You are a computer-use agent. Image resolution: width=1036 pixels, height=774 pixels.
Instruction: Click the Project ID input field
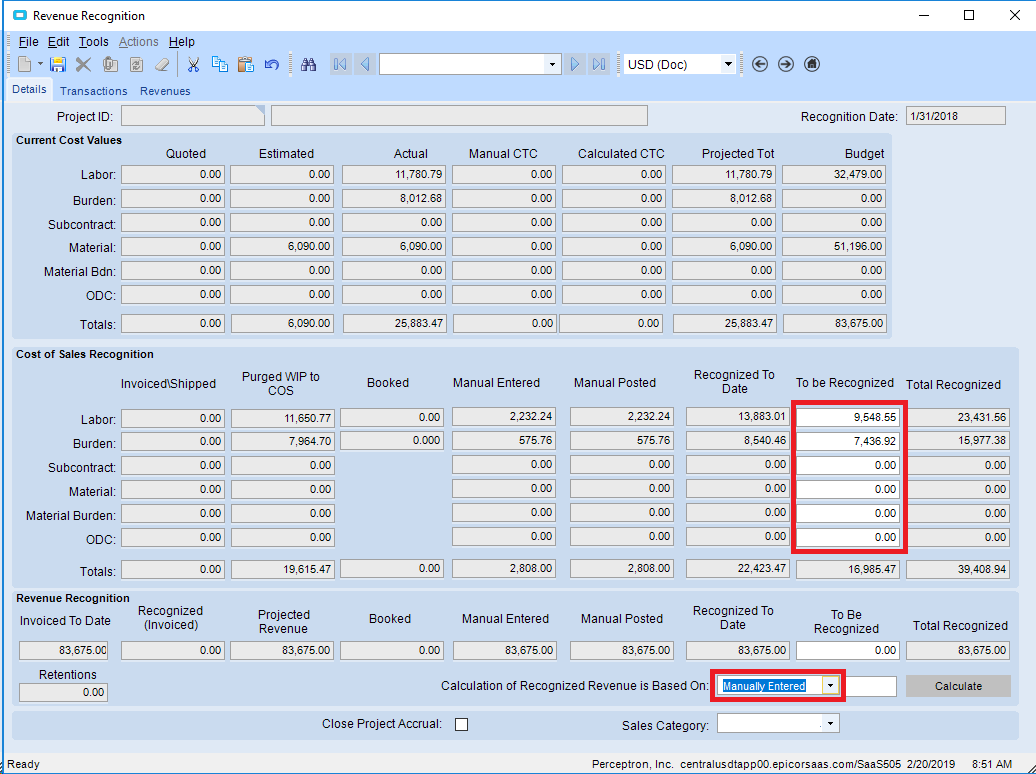pyautogui.click(x=191, y=116)
